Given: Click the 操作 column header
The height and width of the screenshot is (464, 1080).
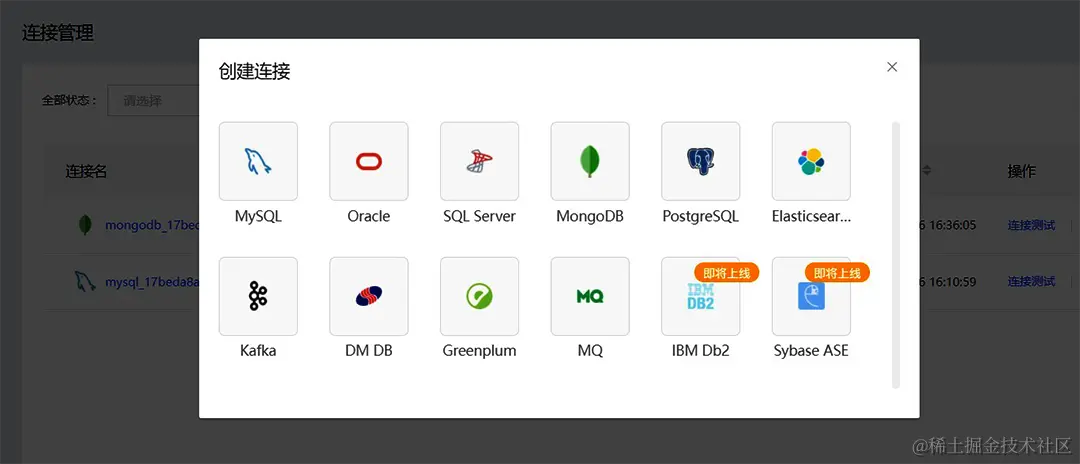Looking at the screenshot, I should (1021, 171).
